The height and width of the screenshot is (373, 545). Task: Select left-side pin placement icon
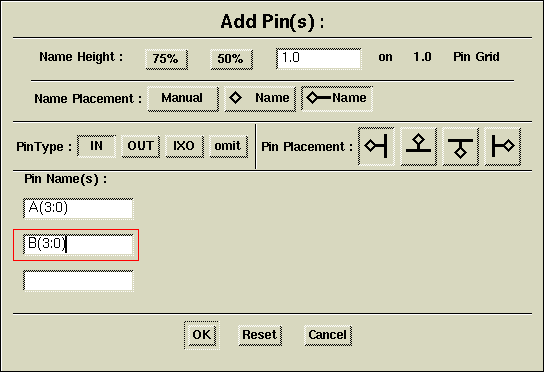click(376, 146)
